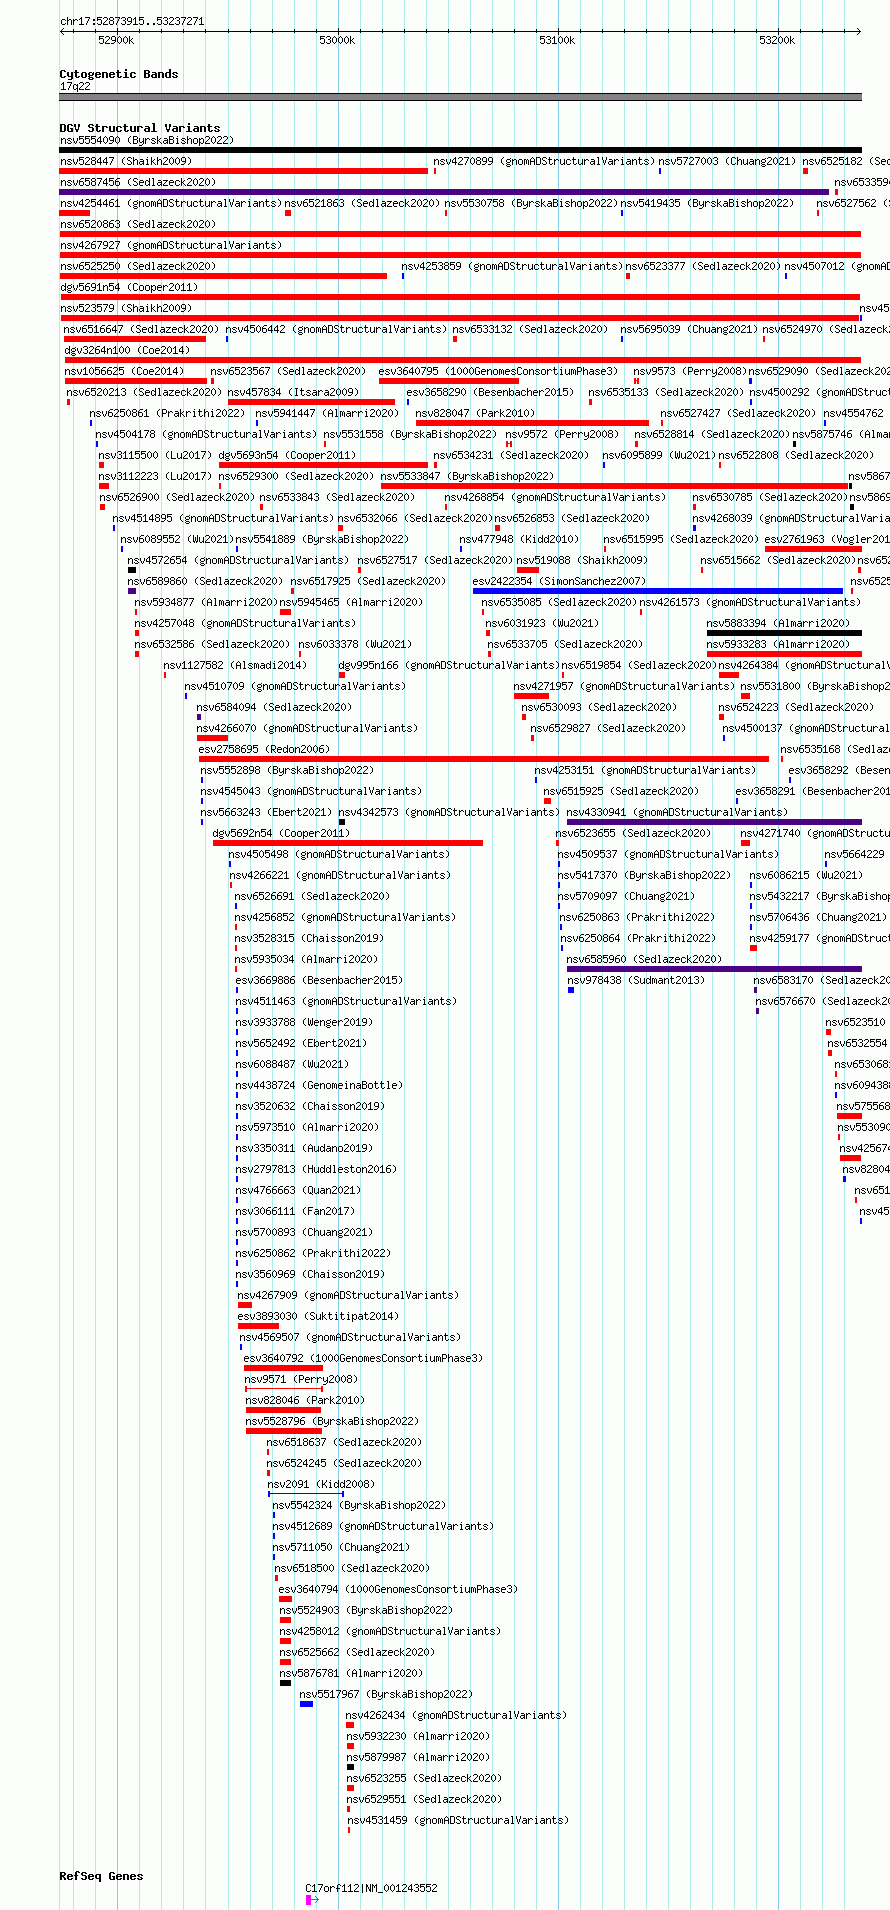
Task: Open variant nsv2797813 (Huddleston2016)
Action: [x=316, y=1169]
